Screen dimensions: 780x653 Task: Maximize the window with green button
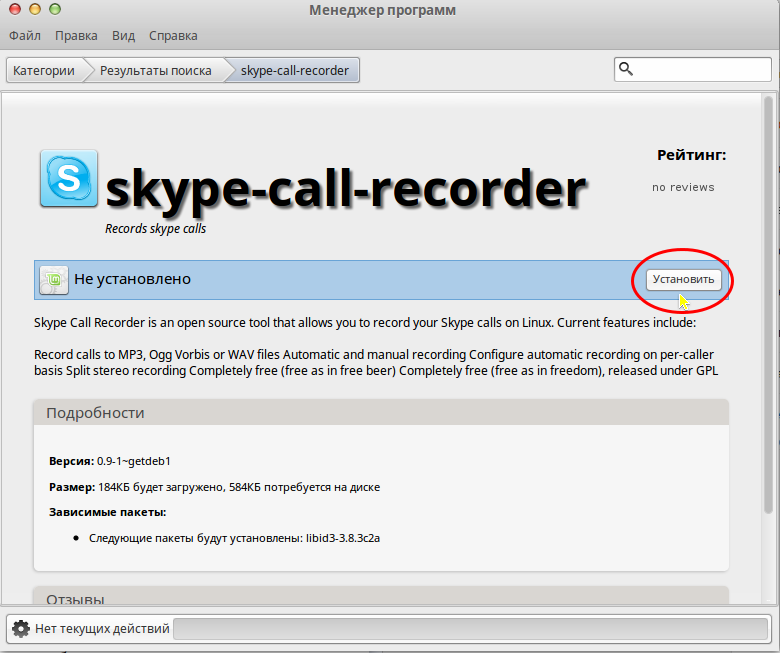pos(55,9)
